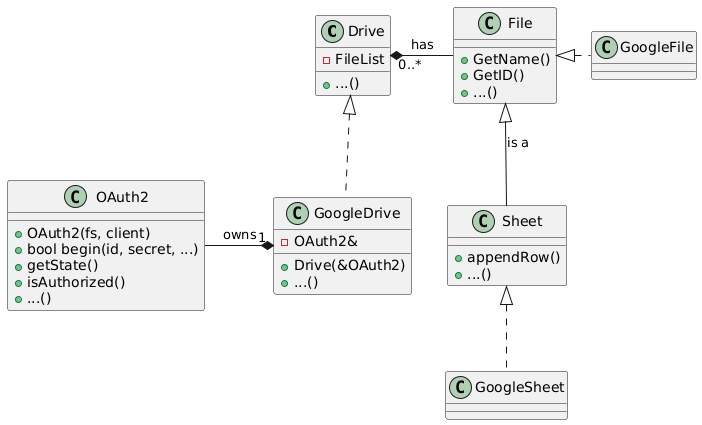Click the red square beside OAuth2&
This screenshot has height=425, width=702.
pos(284,241)
